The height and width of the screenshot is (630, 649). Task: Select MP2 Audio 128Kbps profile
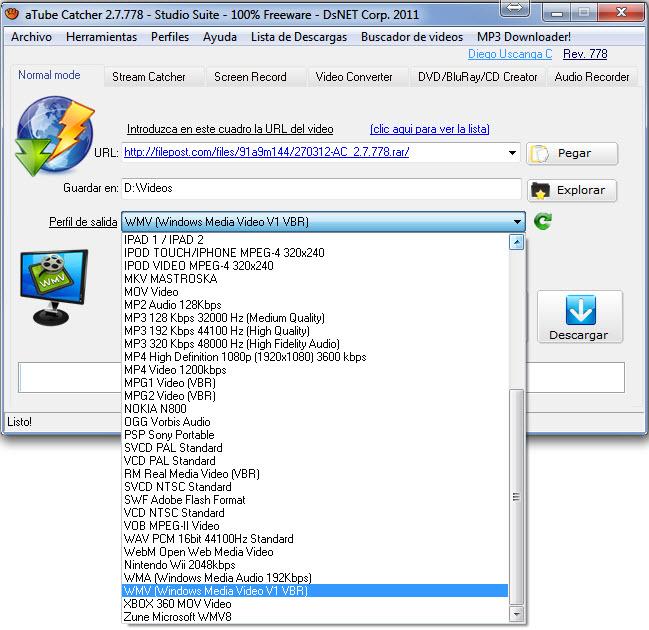coord(315,305)
